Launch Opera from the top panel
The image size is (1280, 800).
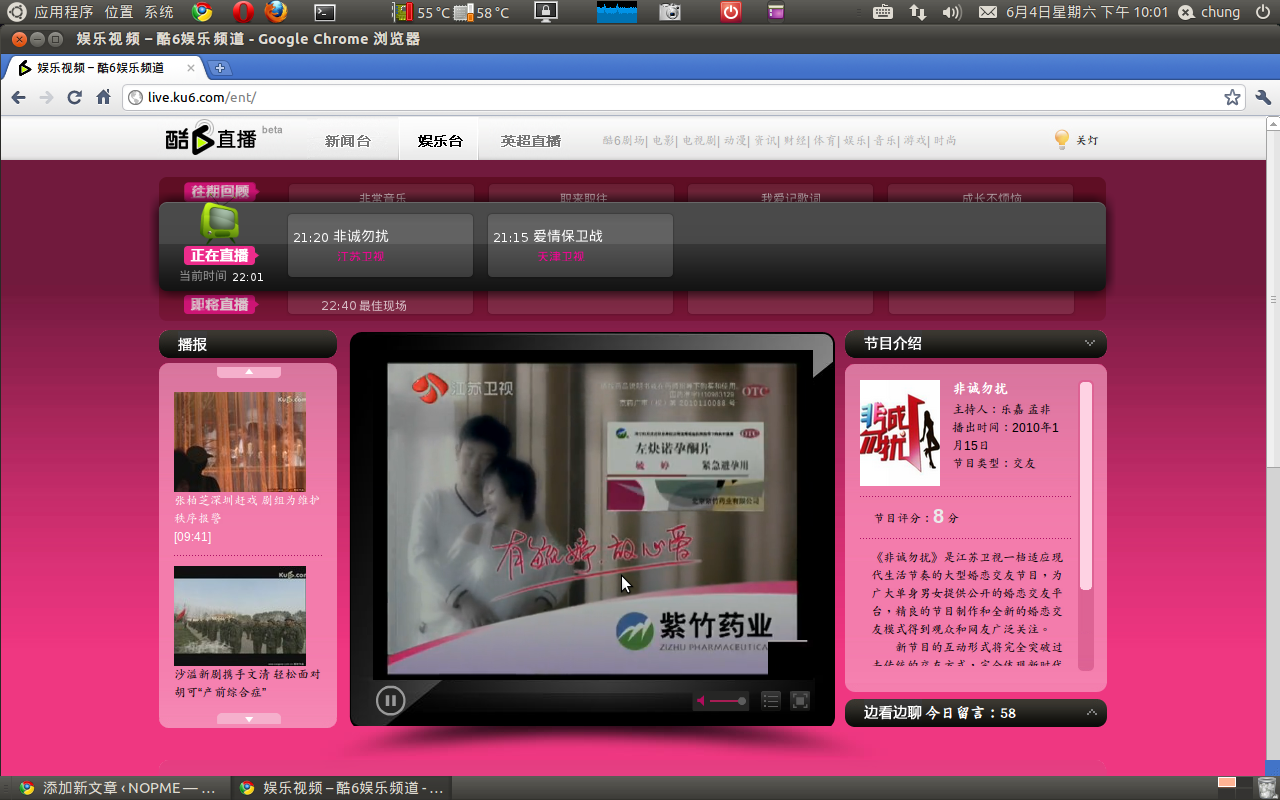point(243,12)
